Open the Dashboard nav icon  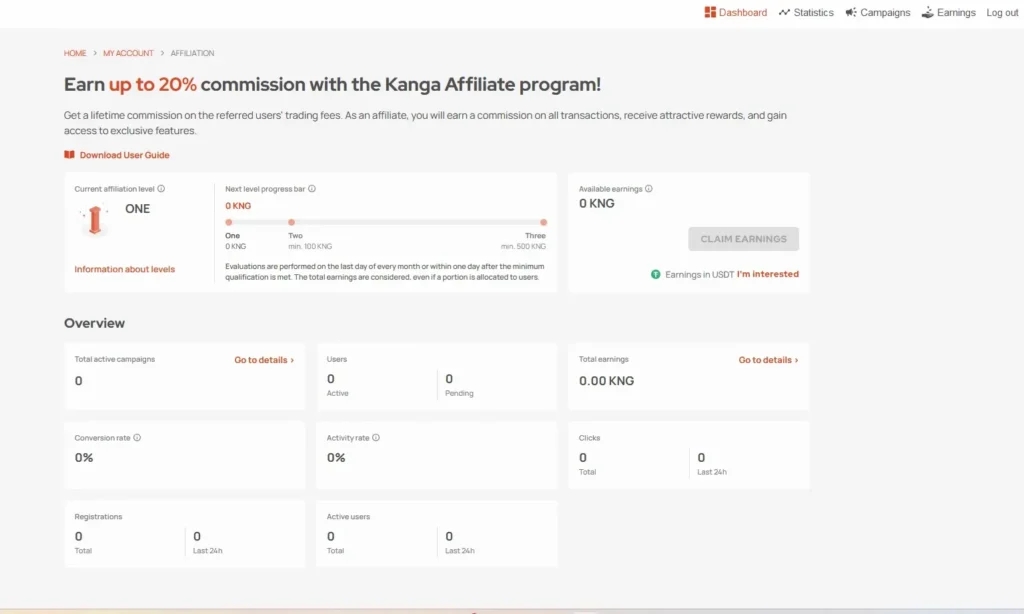[710, 12]
